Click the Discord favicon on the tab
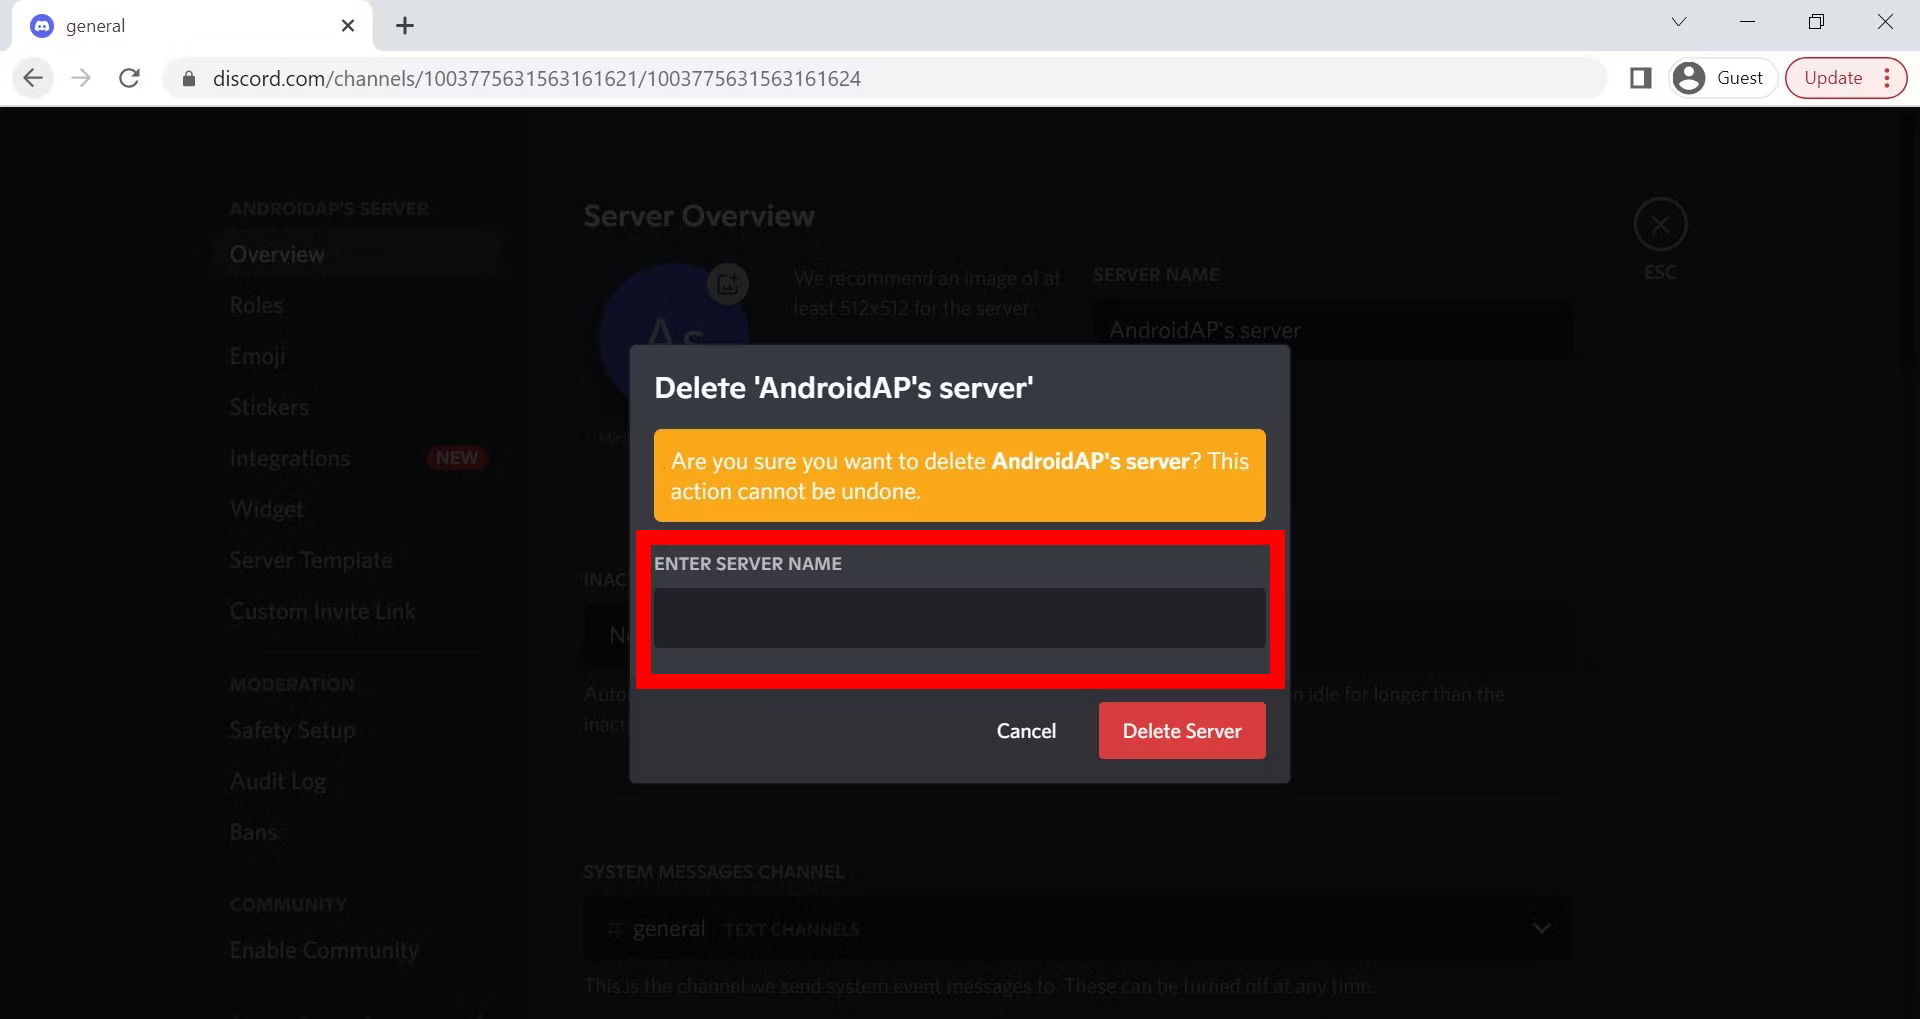1920x1019 pixels. pos(42,26)
